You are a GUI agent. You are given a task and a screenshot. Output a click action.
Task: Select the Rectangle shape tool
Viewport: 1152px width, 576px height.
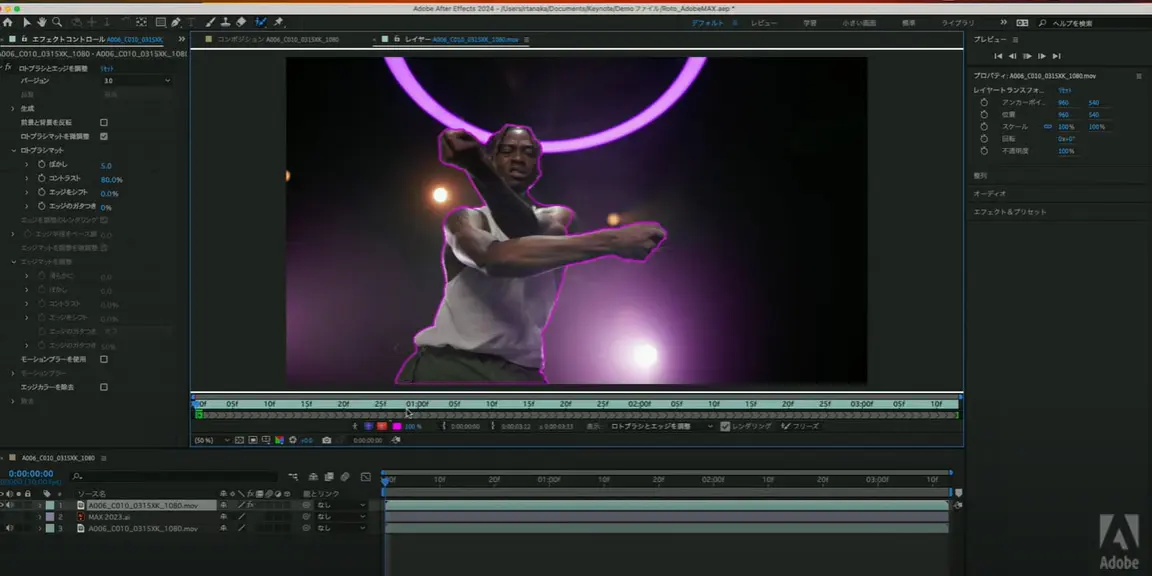pyautogui.click(x=160, y=23)
